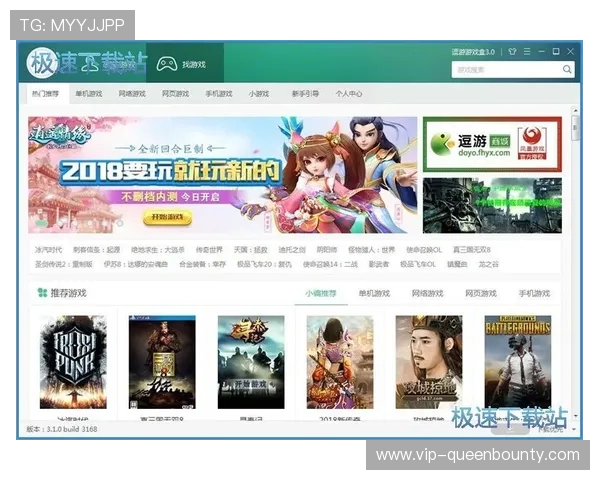Screen dimensions: 600x480
Task: Select the 小编推荐 recommendation tab
Action: point(321,294)
